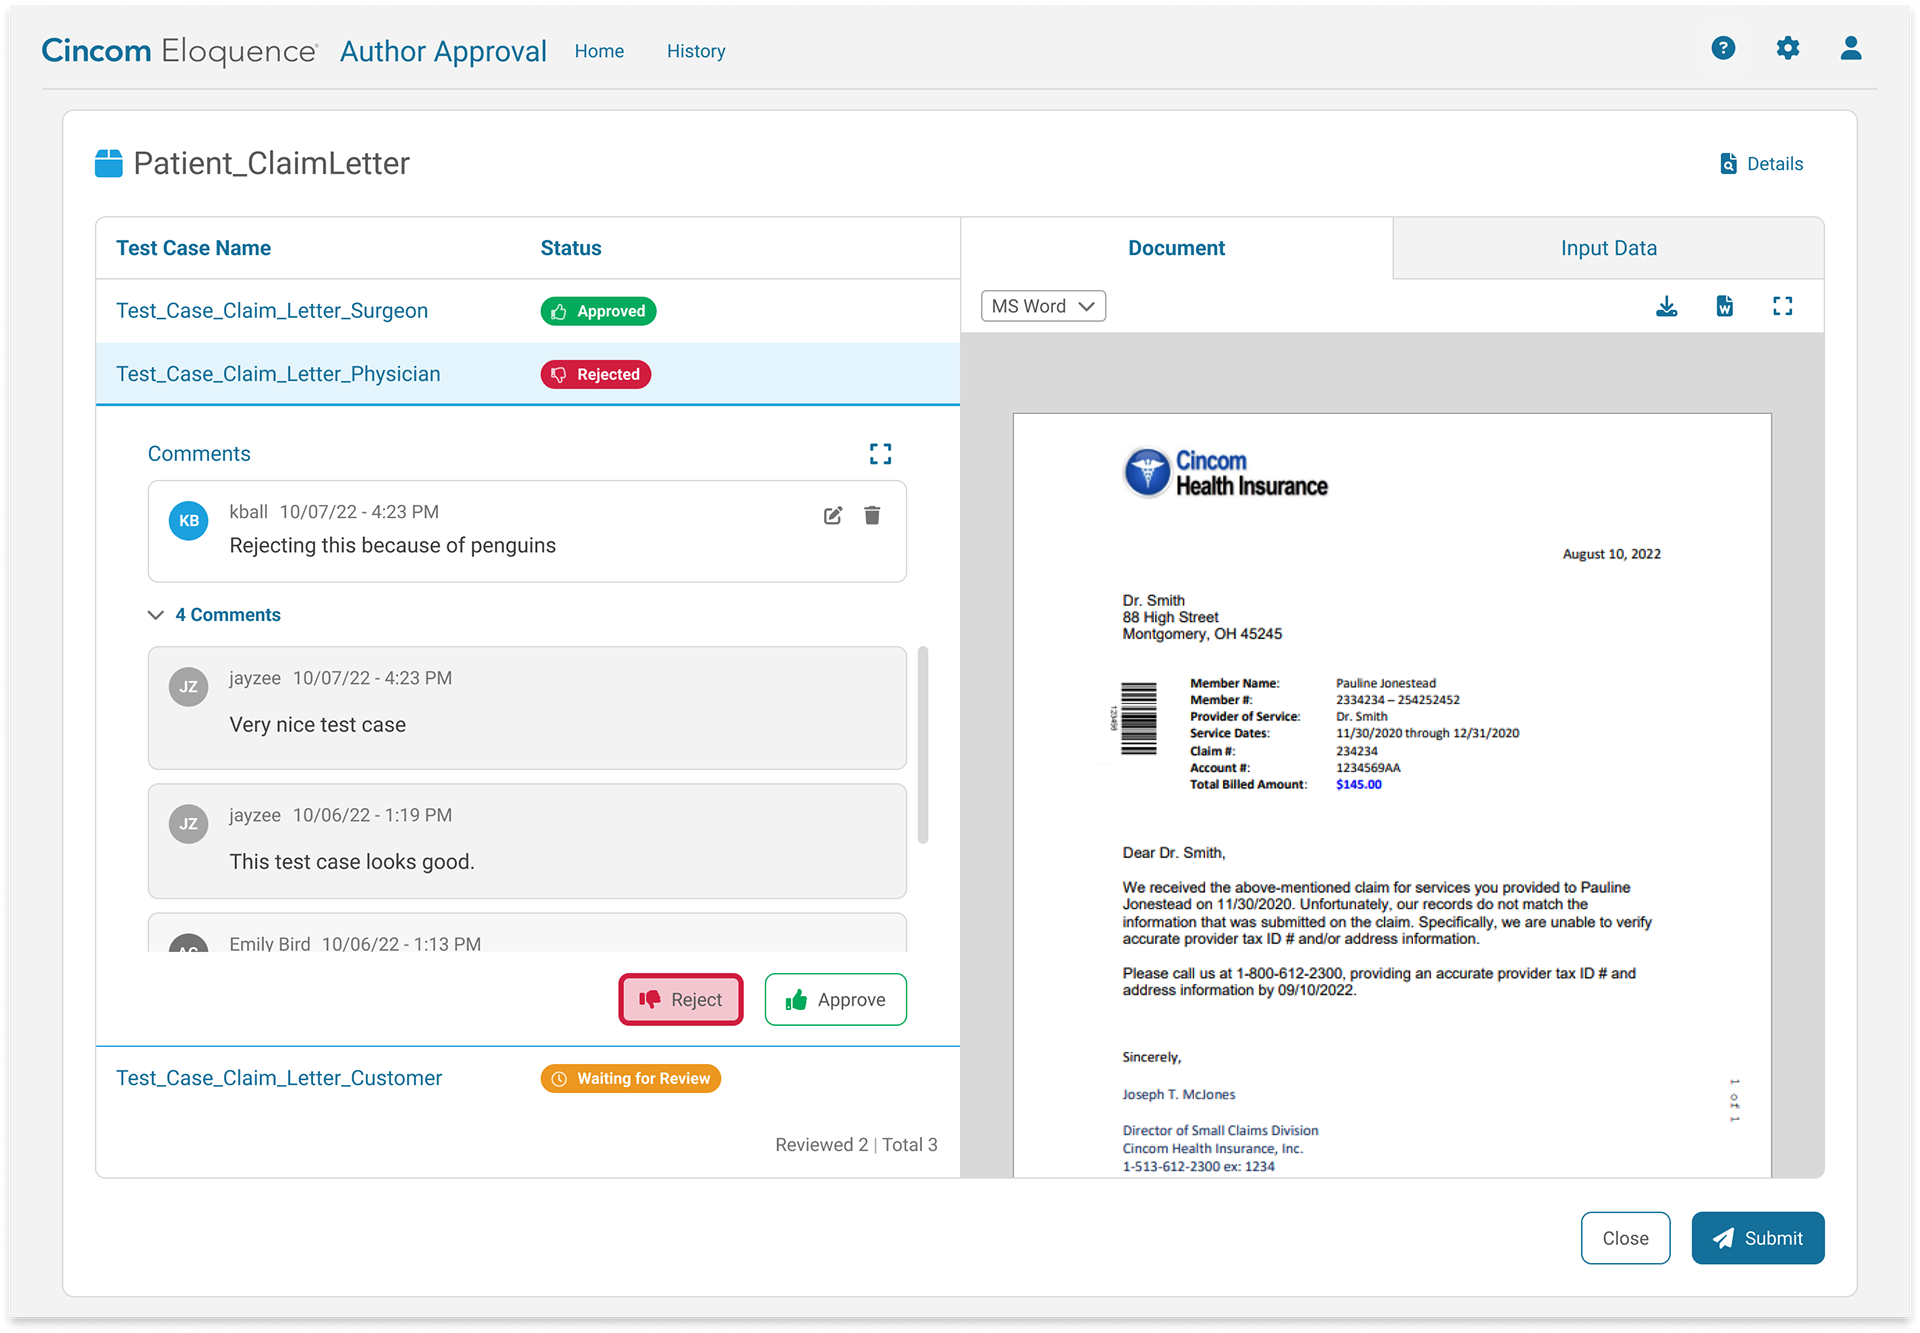Expand the document preview to fullscreen

click(x=1782, y=306)
